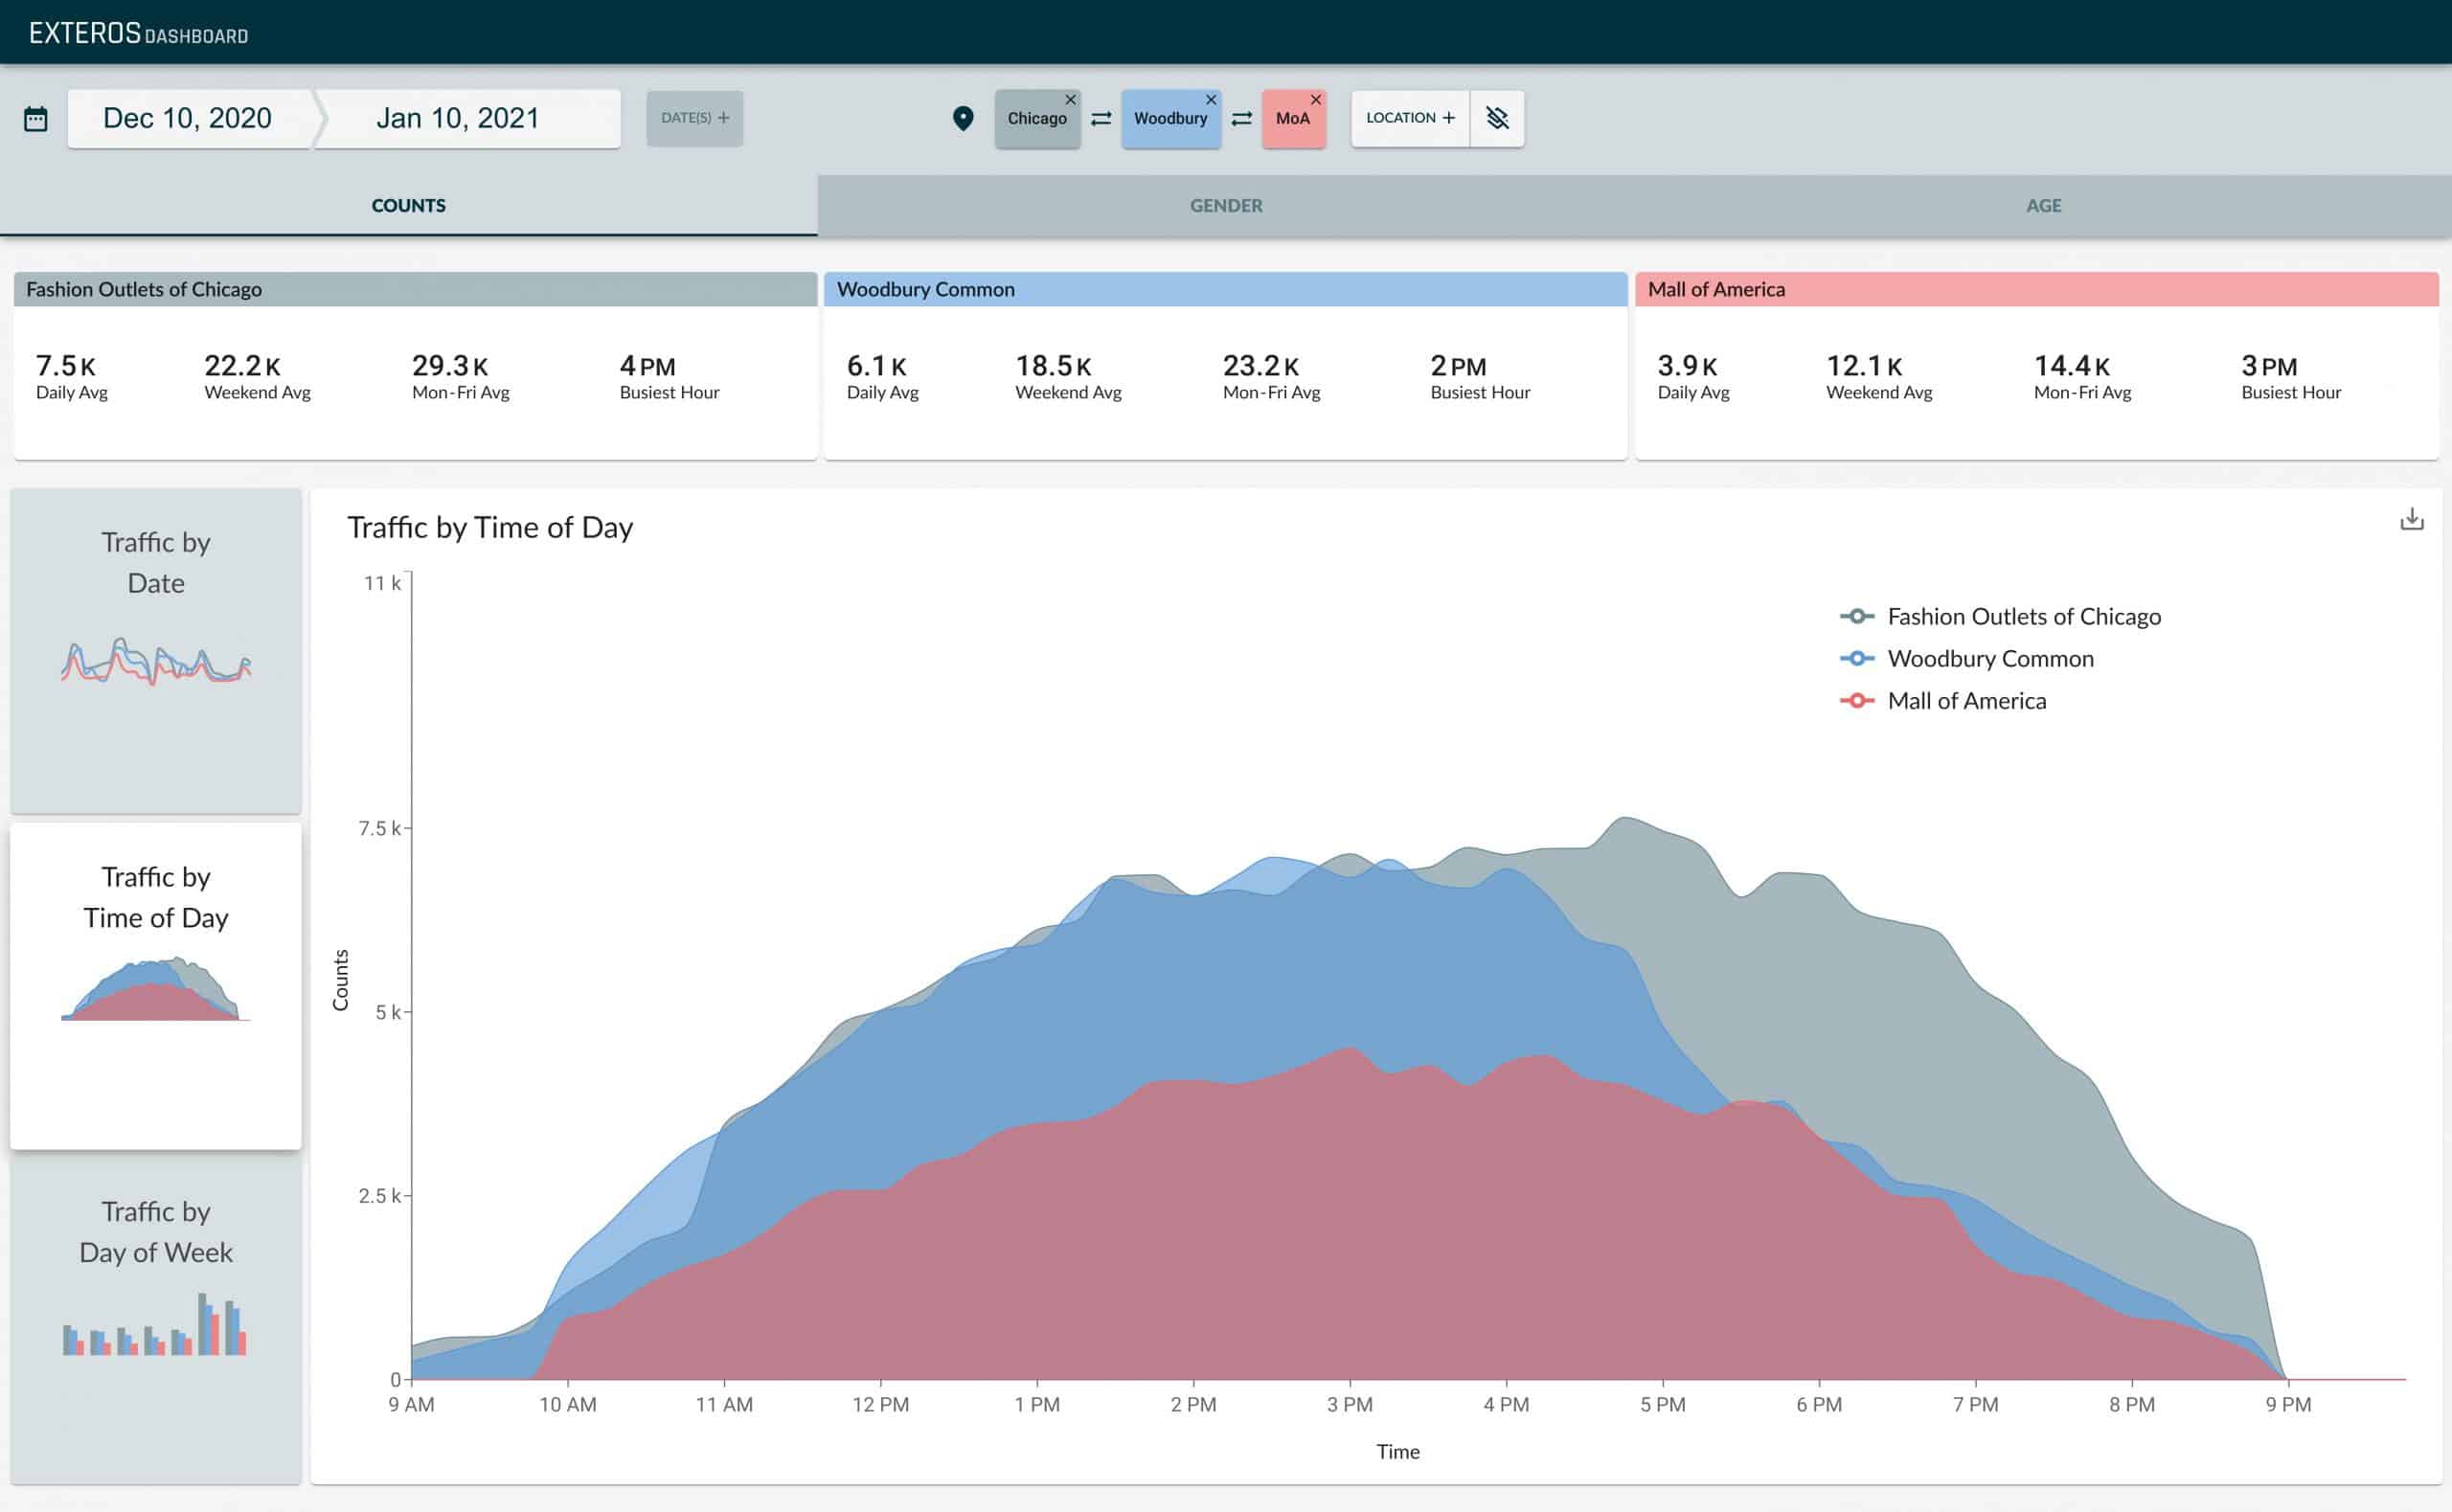Click the calendar icon beside the dates
This screenshot has width=2452, height=1512.
click(x=36, y=119)
